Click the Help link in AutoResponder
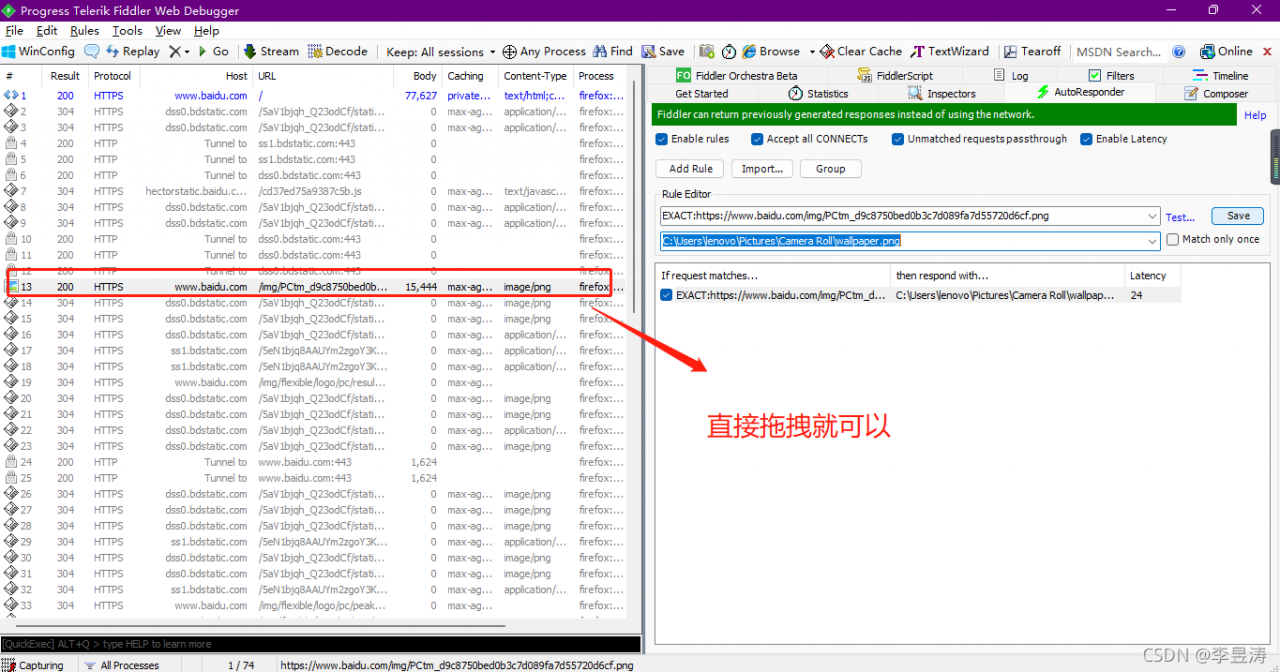 point(1255,115)
